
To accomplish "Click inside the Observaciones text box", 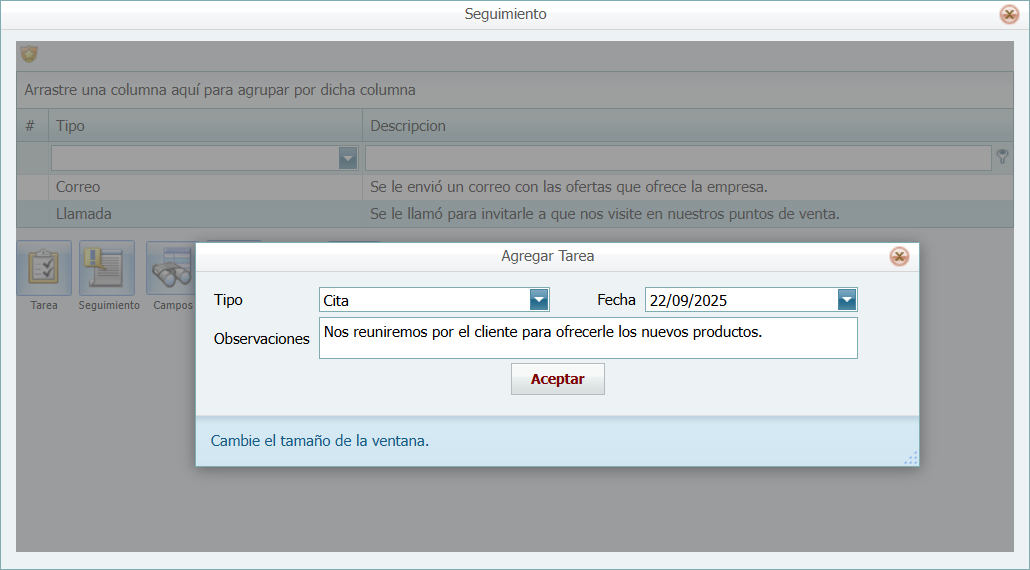I will click(588, 338).
